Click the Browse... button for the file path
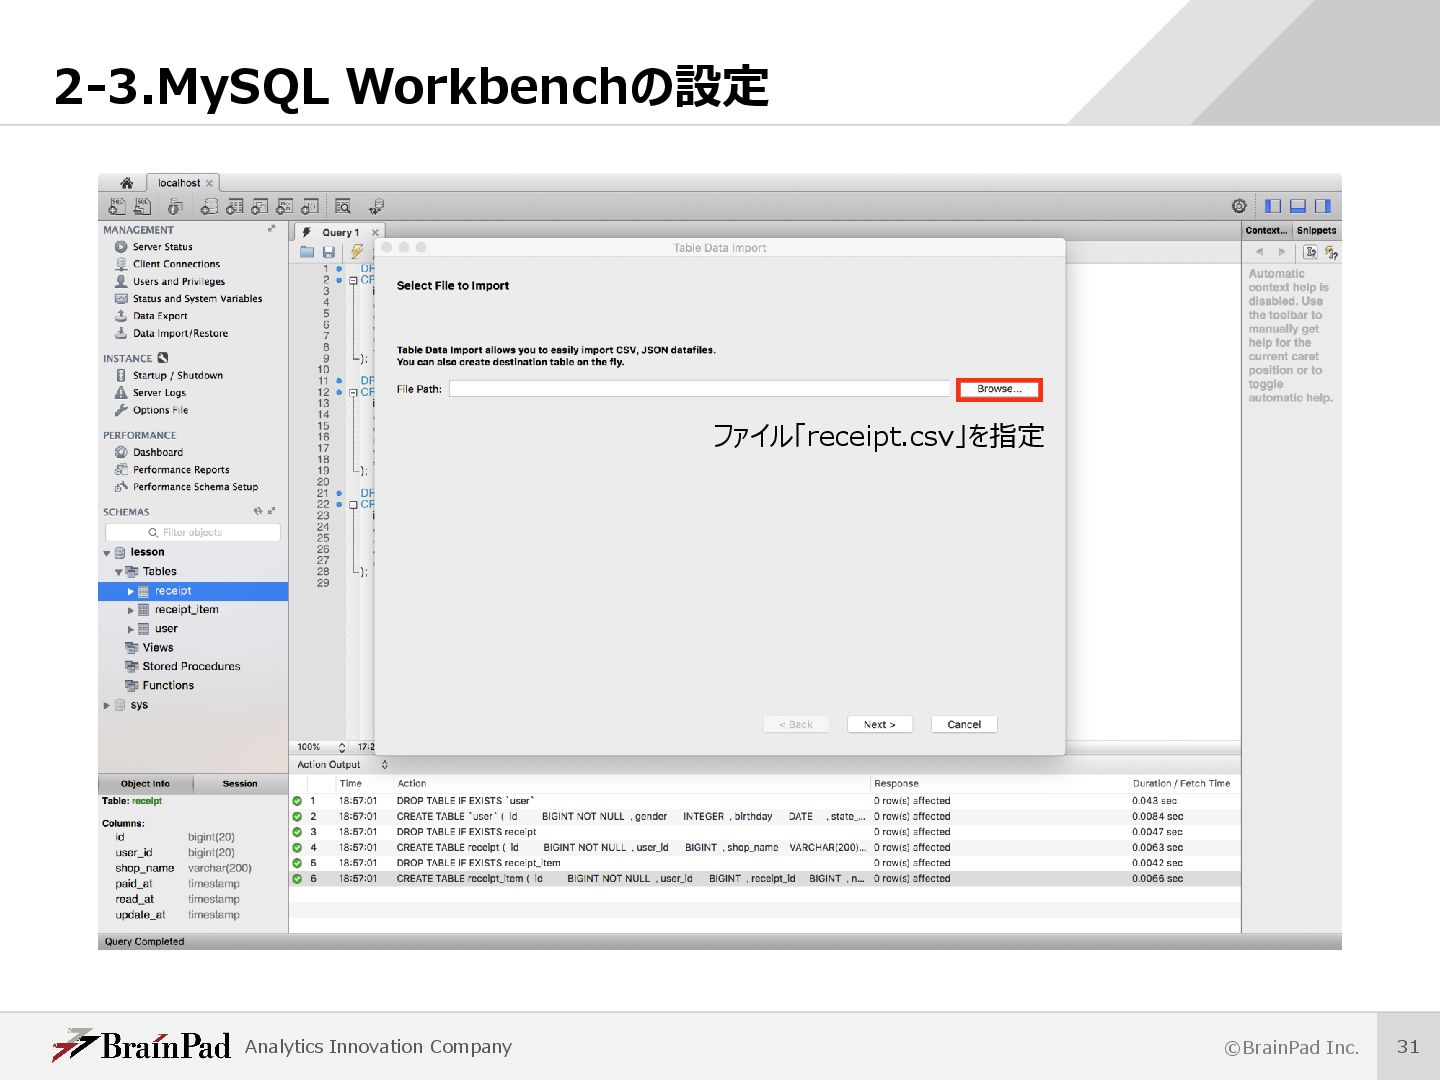 tap(999, 389)
